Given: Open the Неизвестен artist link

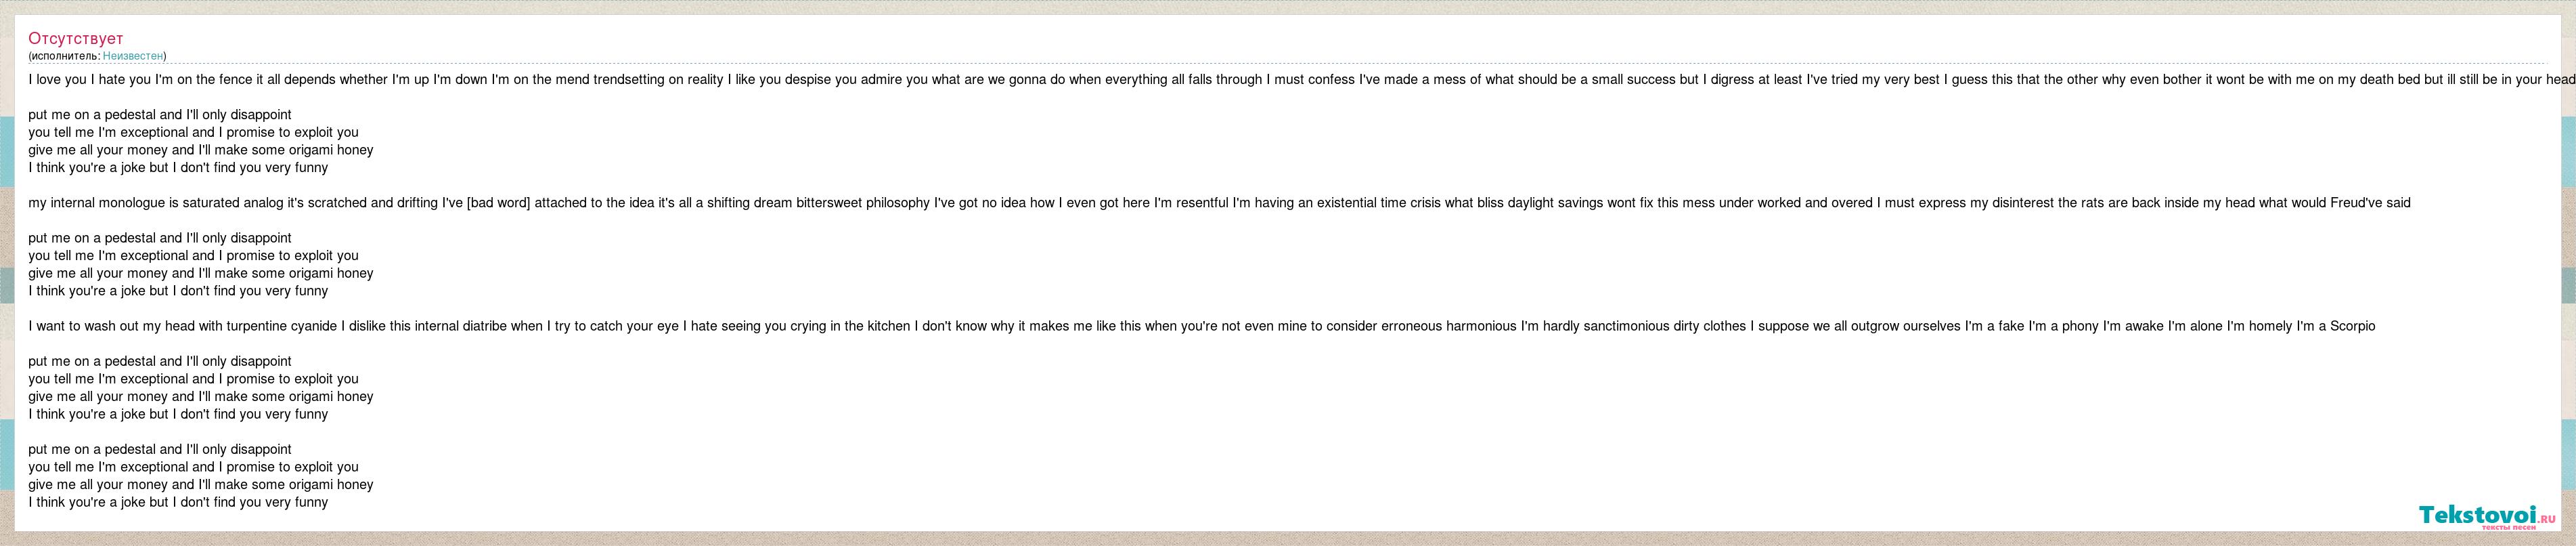Looking at the screenshot, I should [133, 56].
